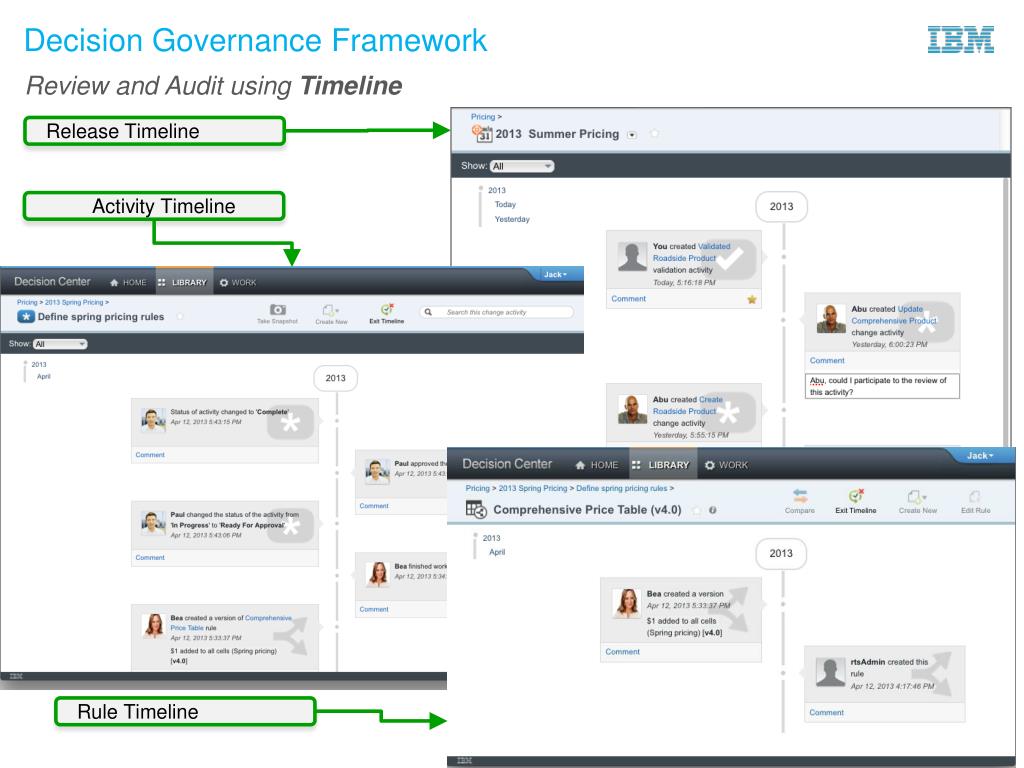Click Comment under Status Complete card
This screenshot has width=1024, height=768.
pos(150,455)
